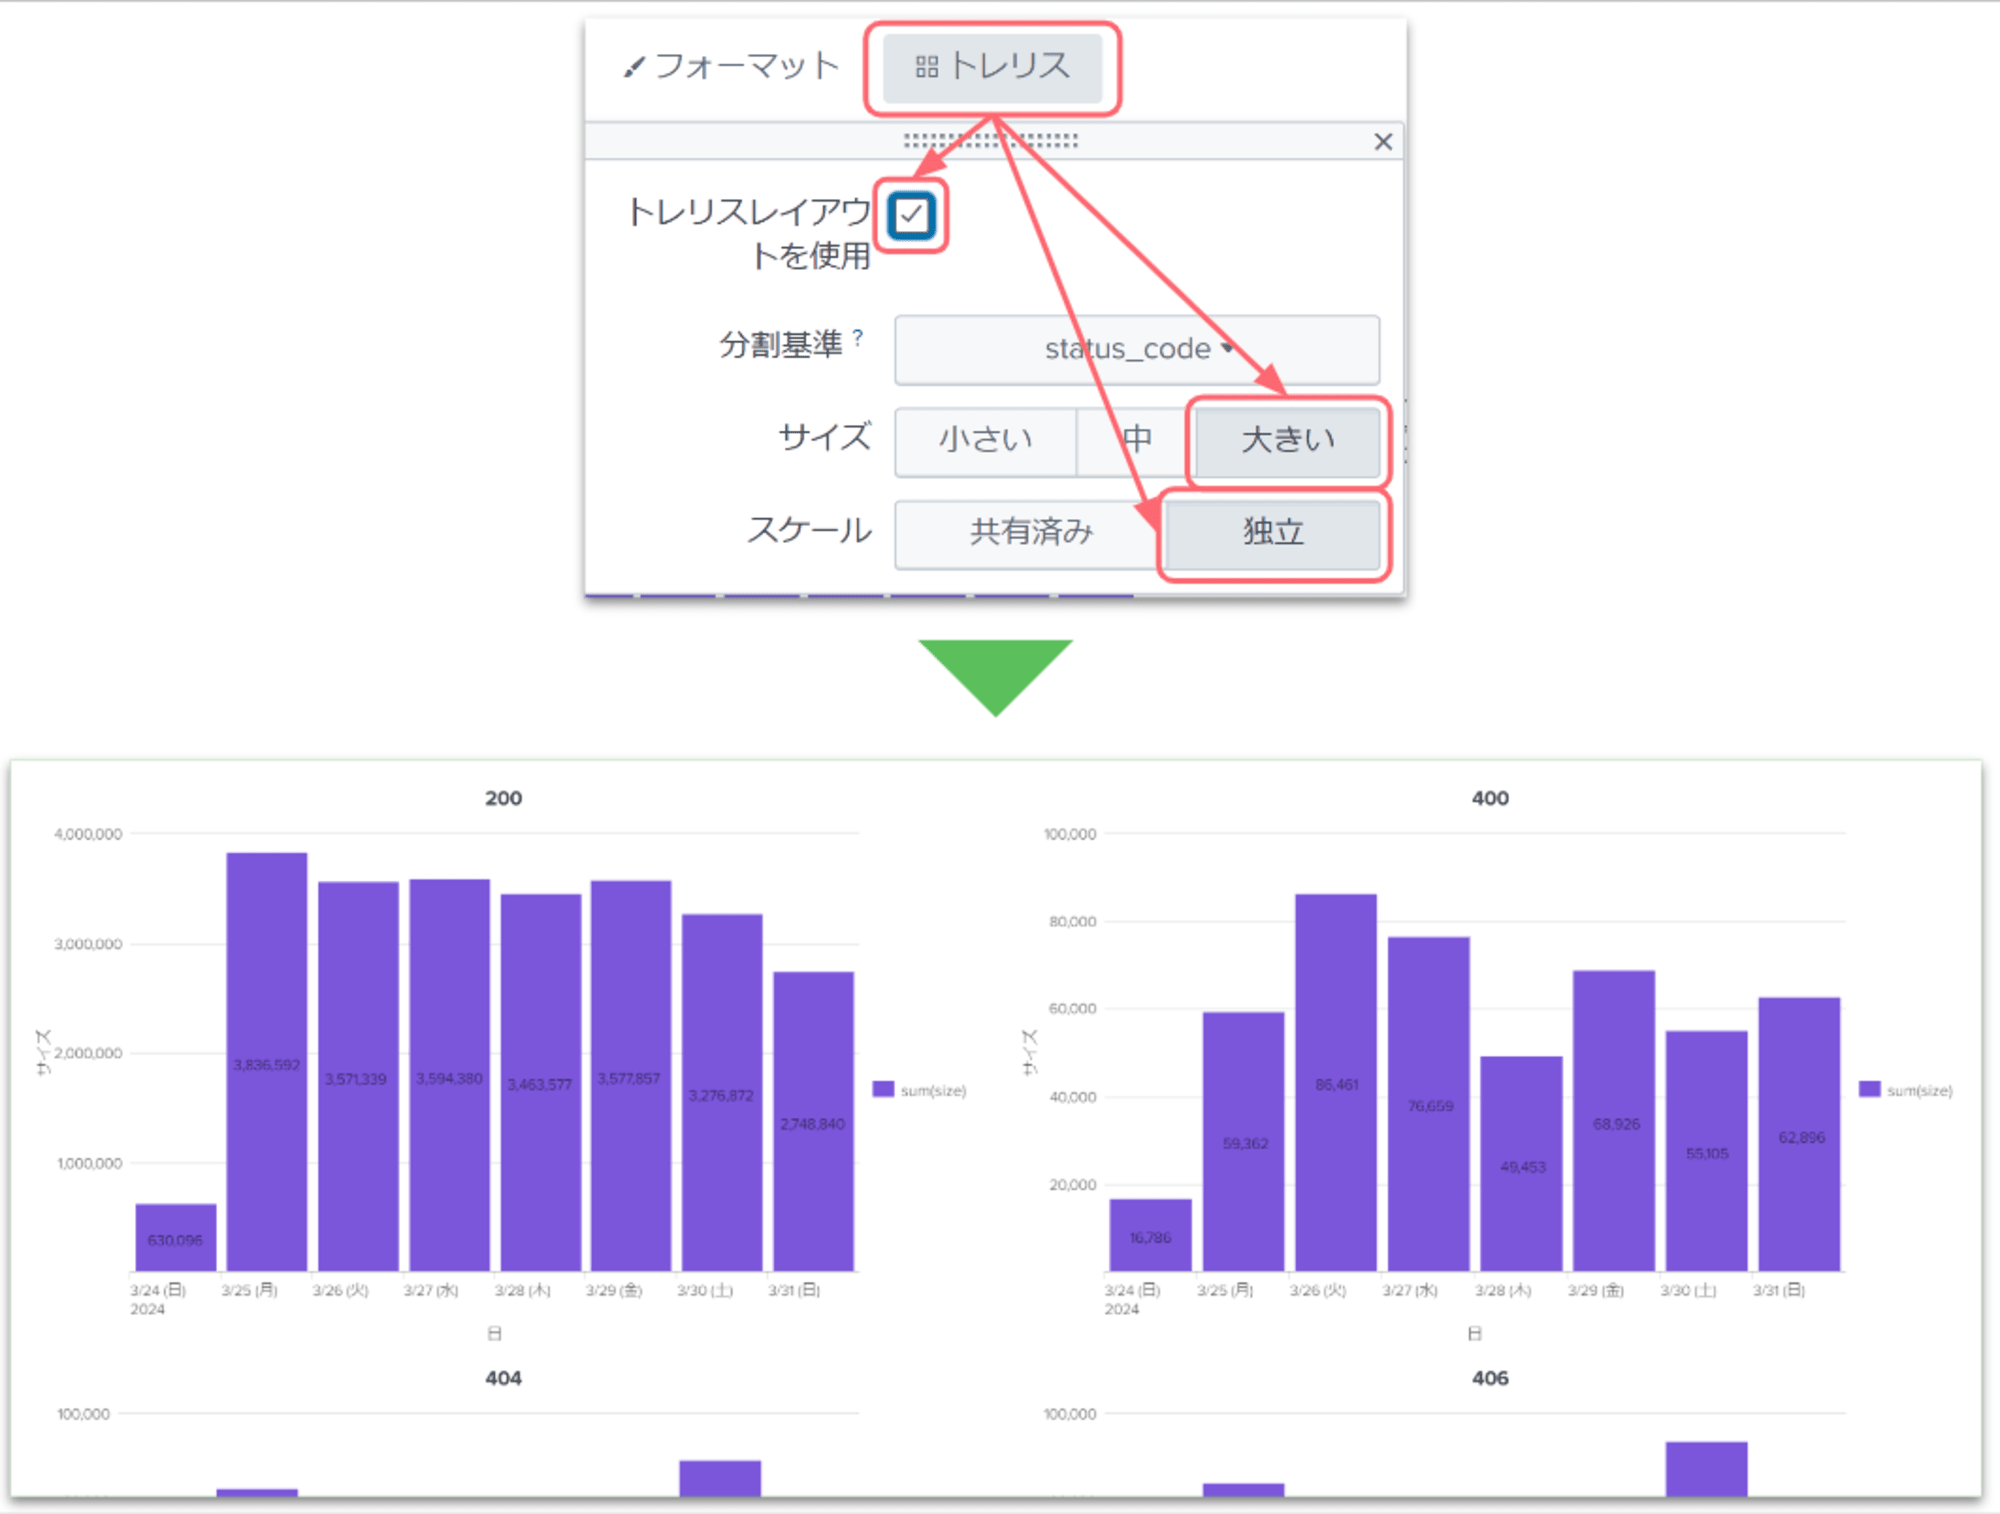The width and height of the screenshot is (2000, 1514).
Task: Click the 3/27 (水) label in chart 200
Action: [431, 1290]
